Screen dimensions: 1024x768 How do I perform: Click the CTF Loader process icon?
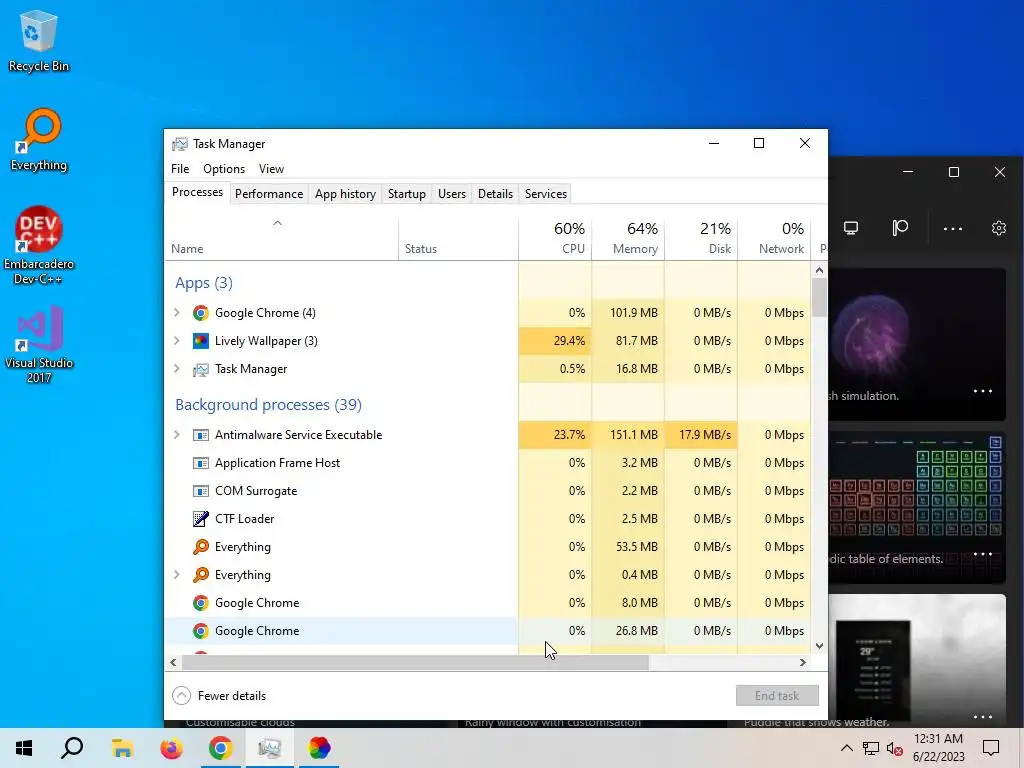click(x=200, y=519)
